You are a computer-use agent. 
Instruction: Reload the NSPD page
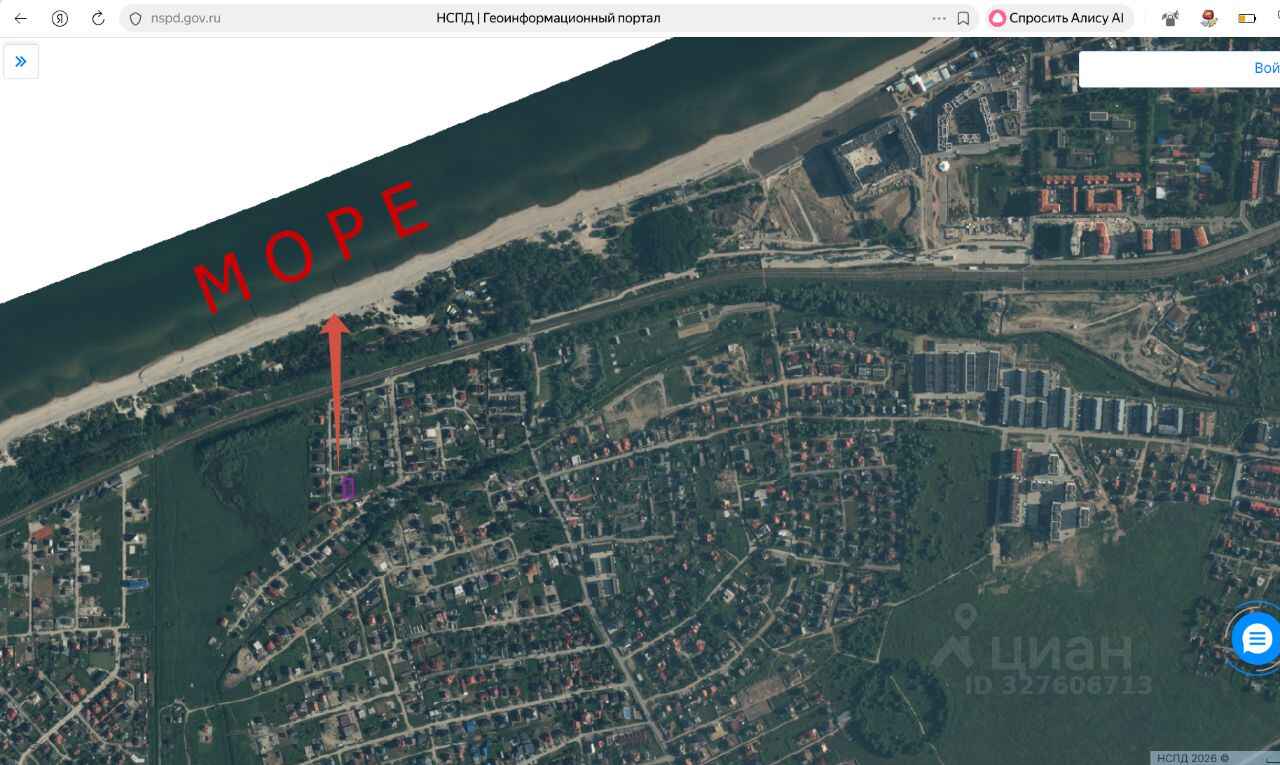[98, 18]
